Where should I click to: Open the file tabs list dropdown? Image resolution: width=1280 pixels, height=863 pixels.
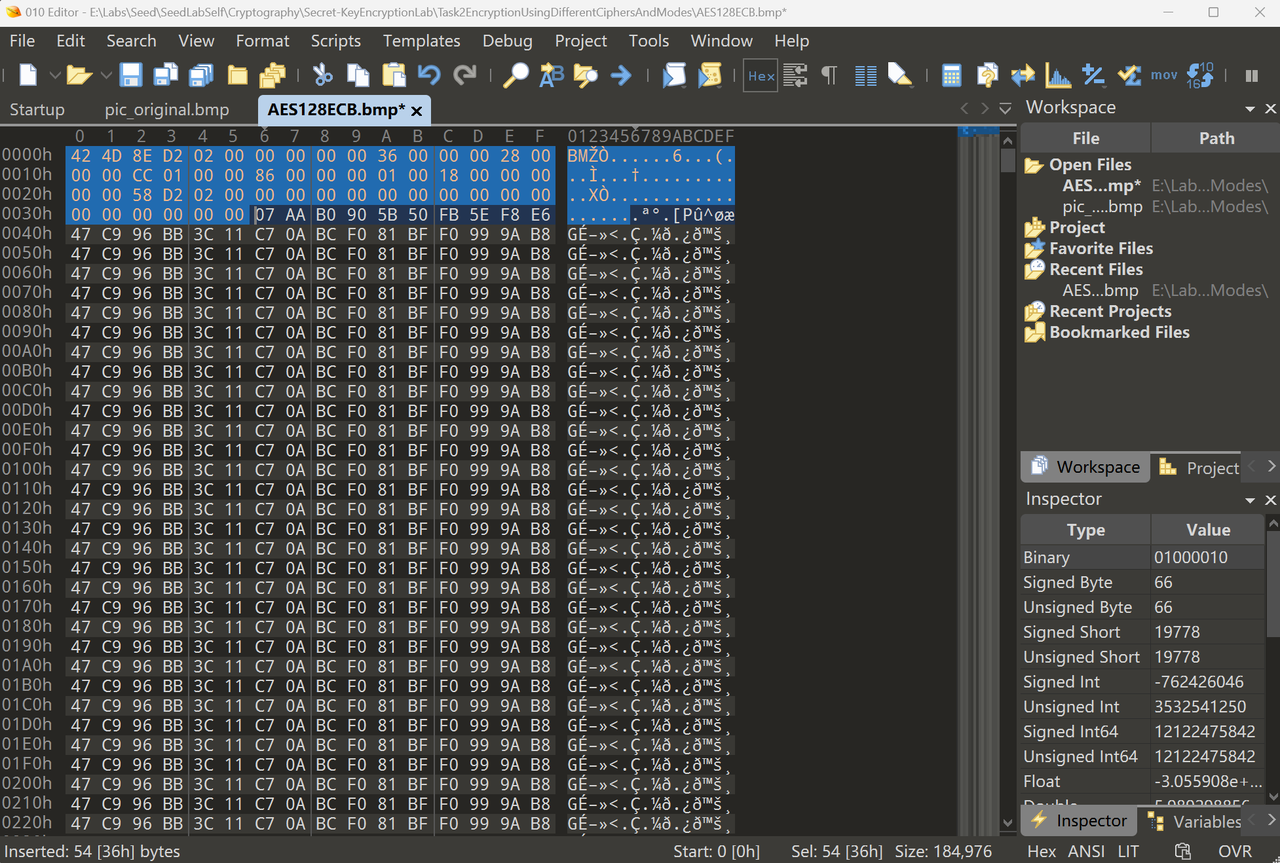pyautogui.click(x=1005, y=108)
